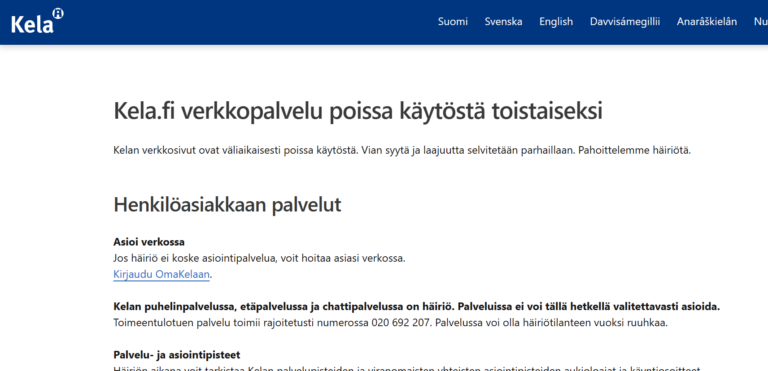Switch language to English

pyautogui.click(x=556, y=22)
